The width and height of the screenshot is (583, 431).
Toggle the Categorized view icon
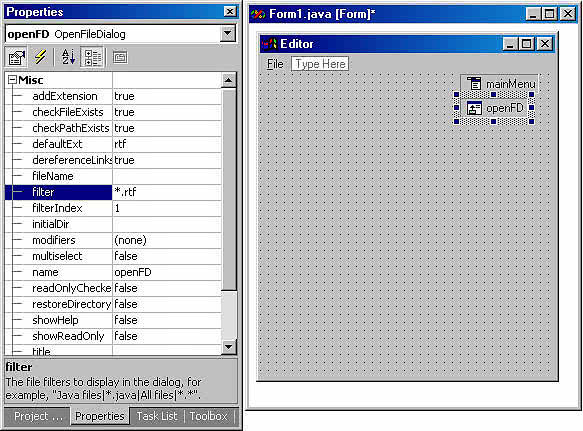(92, 57)
